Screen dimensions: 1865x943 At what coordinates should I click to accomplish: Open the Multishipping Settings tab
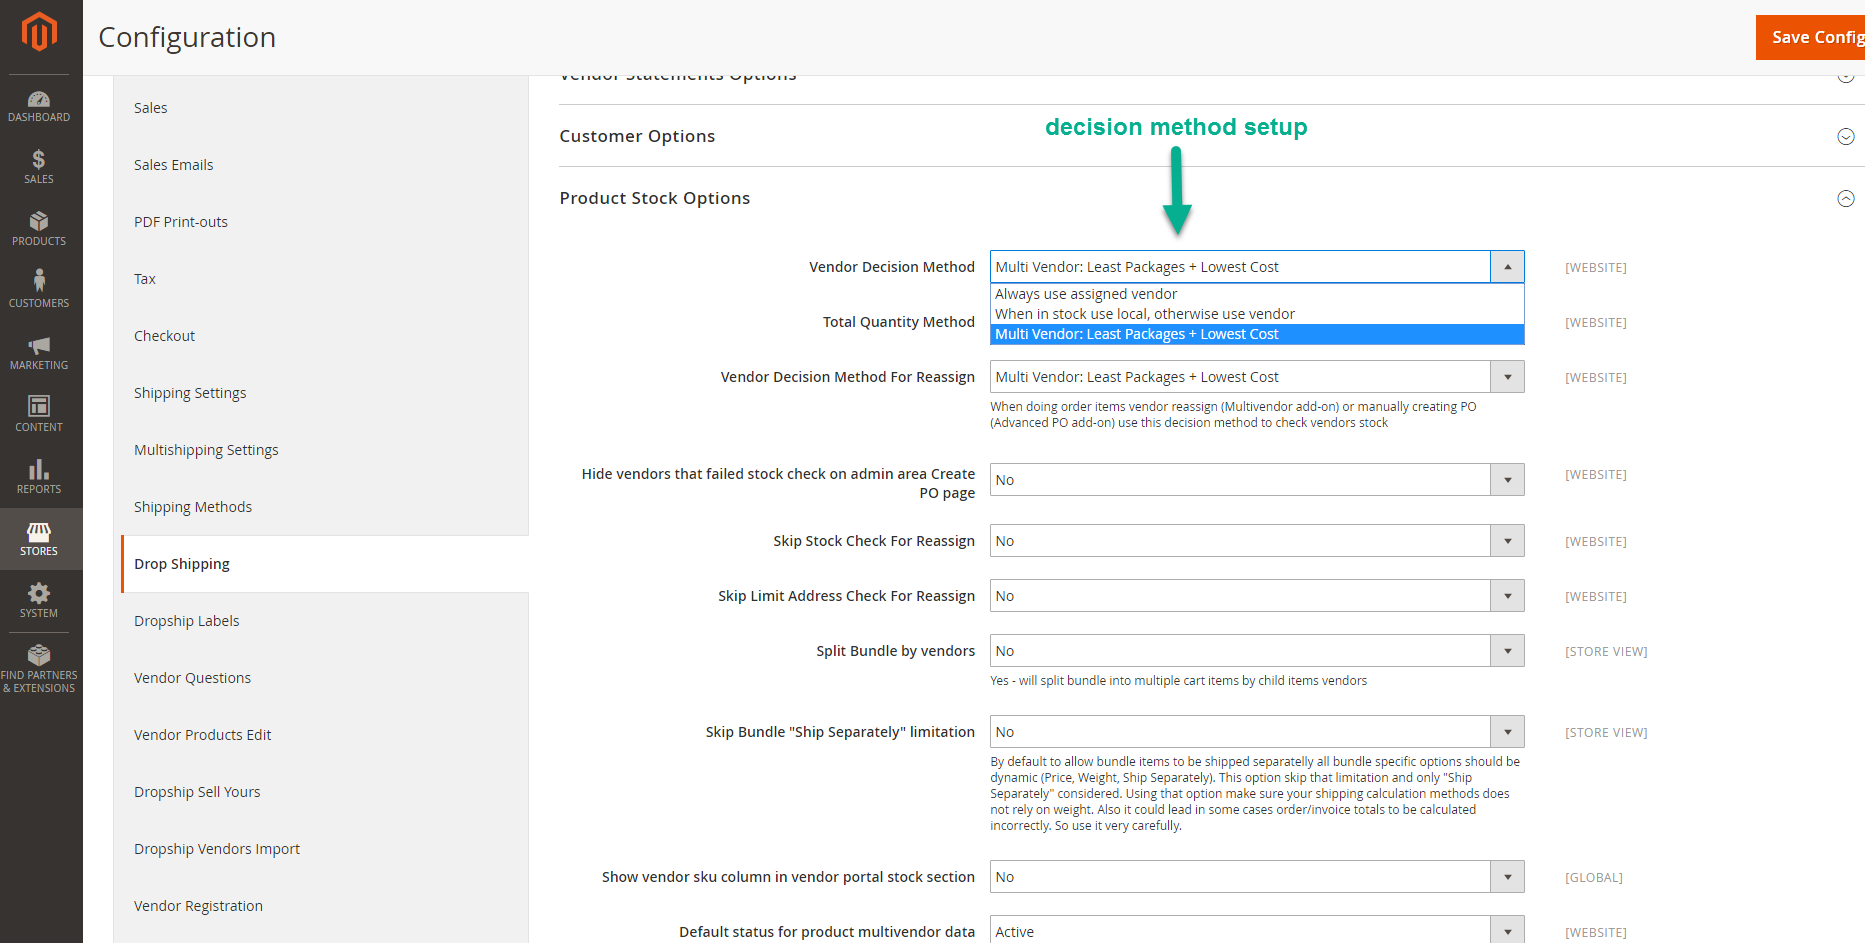(321, 450)
